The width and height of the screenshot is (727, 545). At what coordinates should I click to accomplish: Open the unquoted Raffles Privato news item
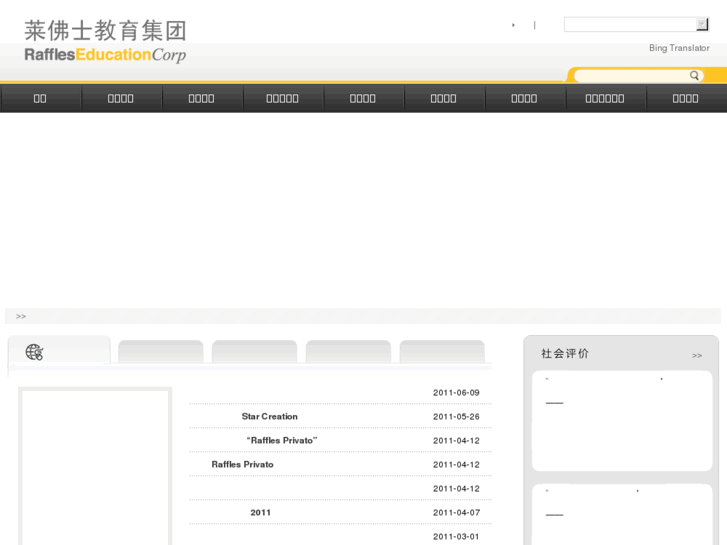[242, 464]
